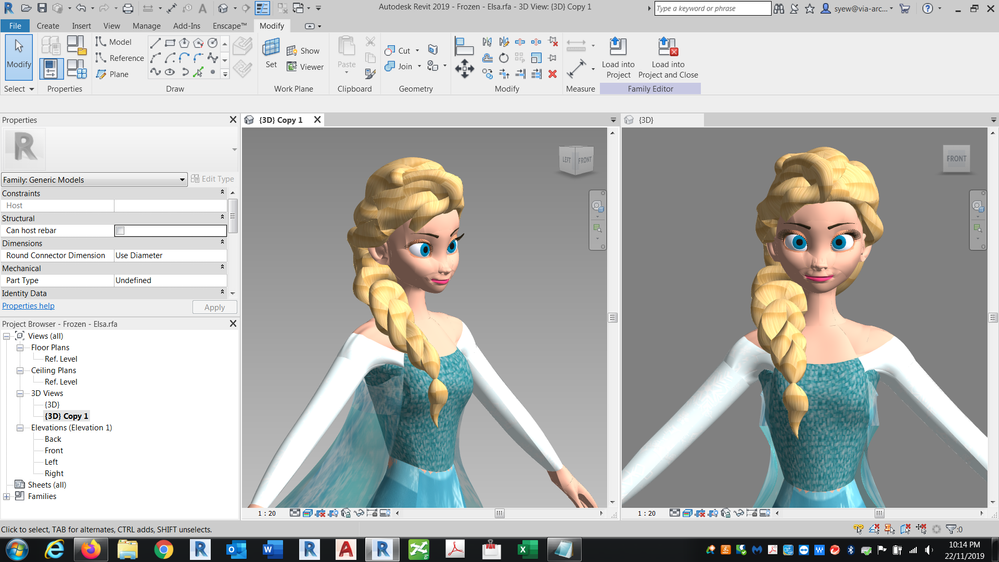Click the keyword search input field
This screenshot has height=562, width=999.
[x=712, y=9]
